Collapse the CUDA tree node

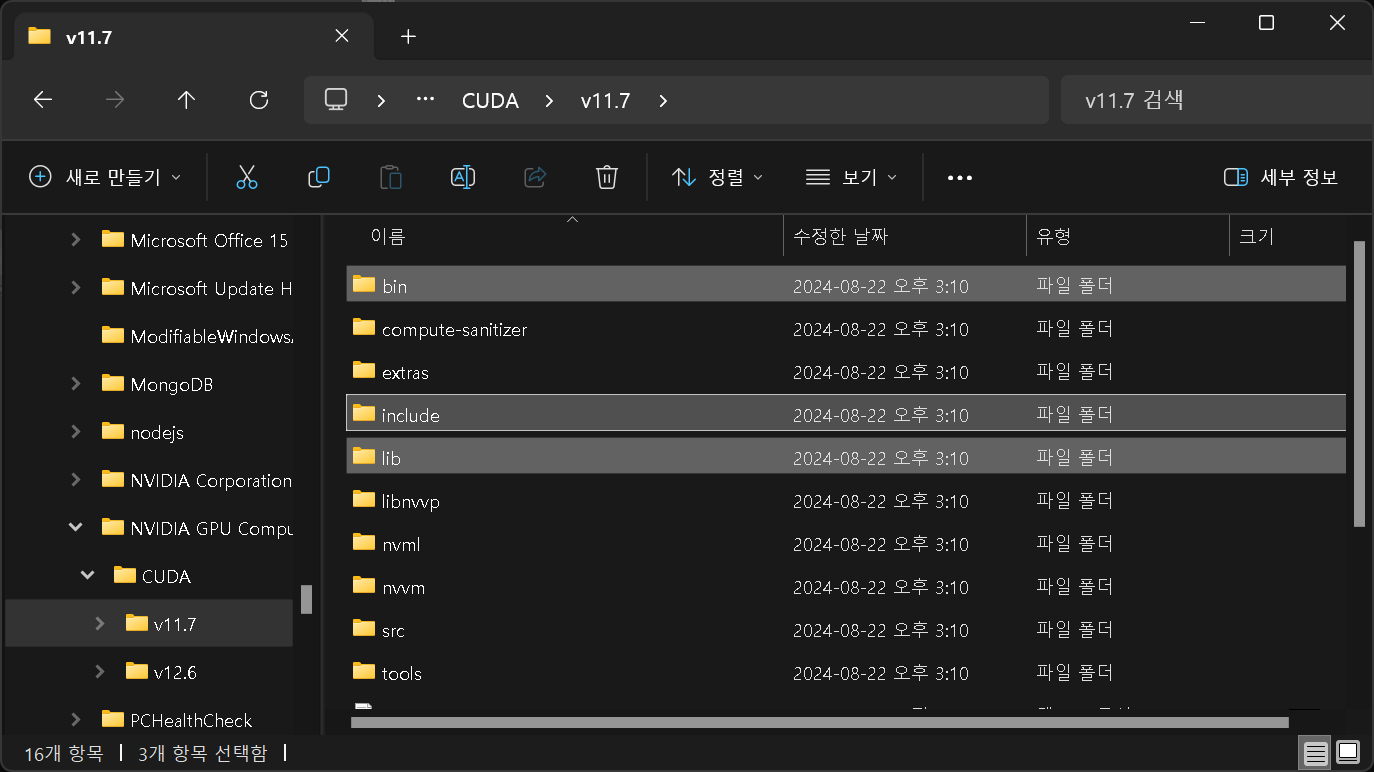(88, 576)
